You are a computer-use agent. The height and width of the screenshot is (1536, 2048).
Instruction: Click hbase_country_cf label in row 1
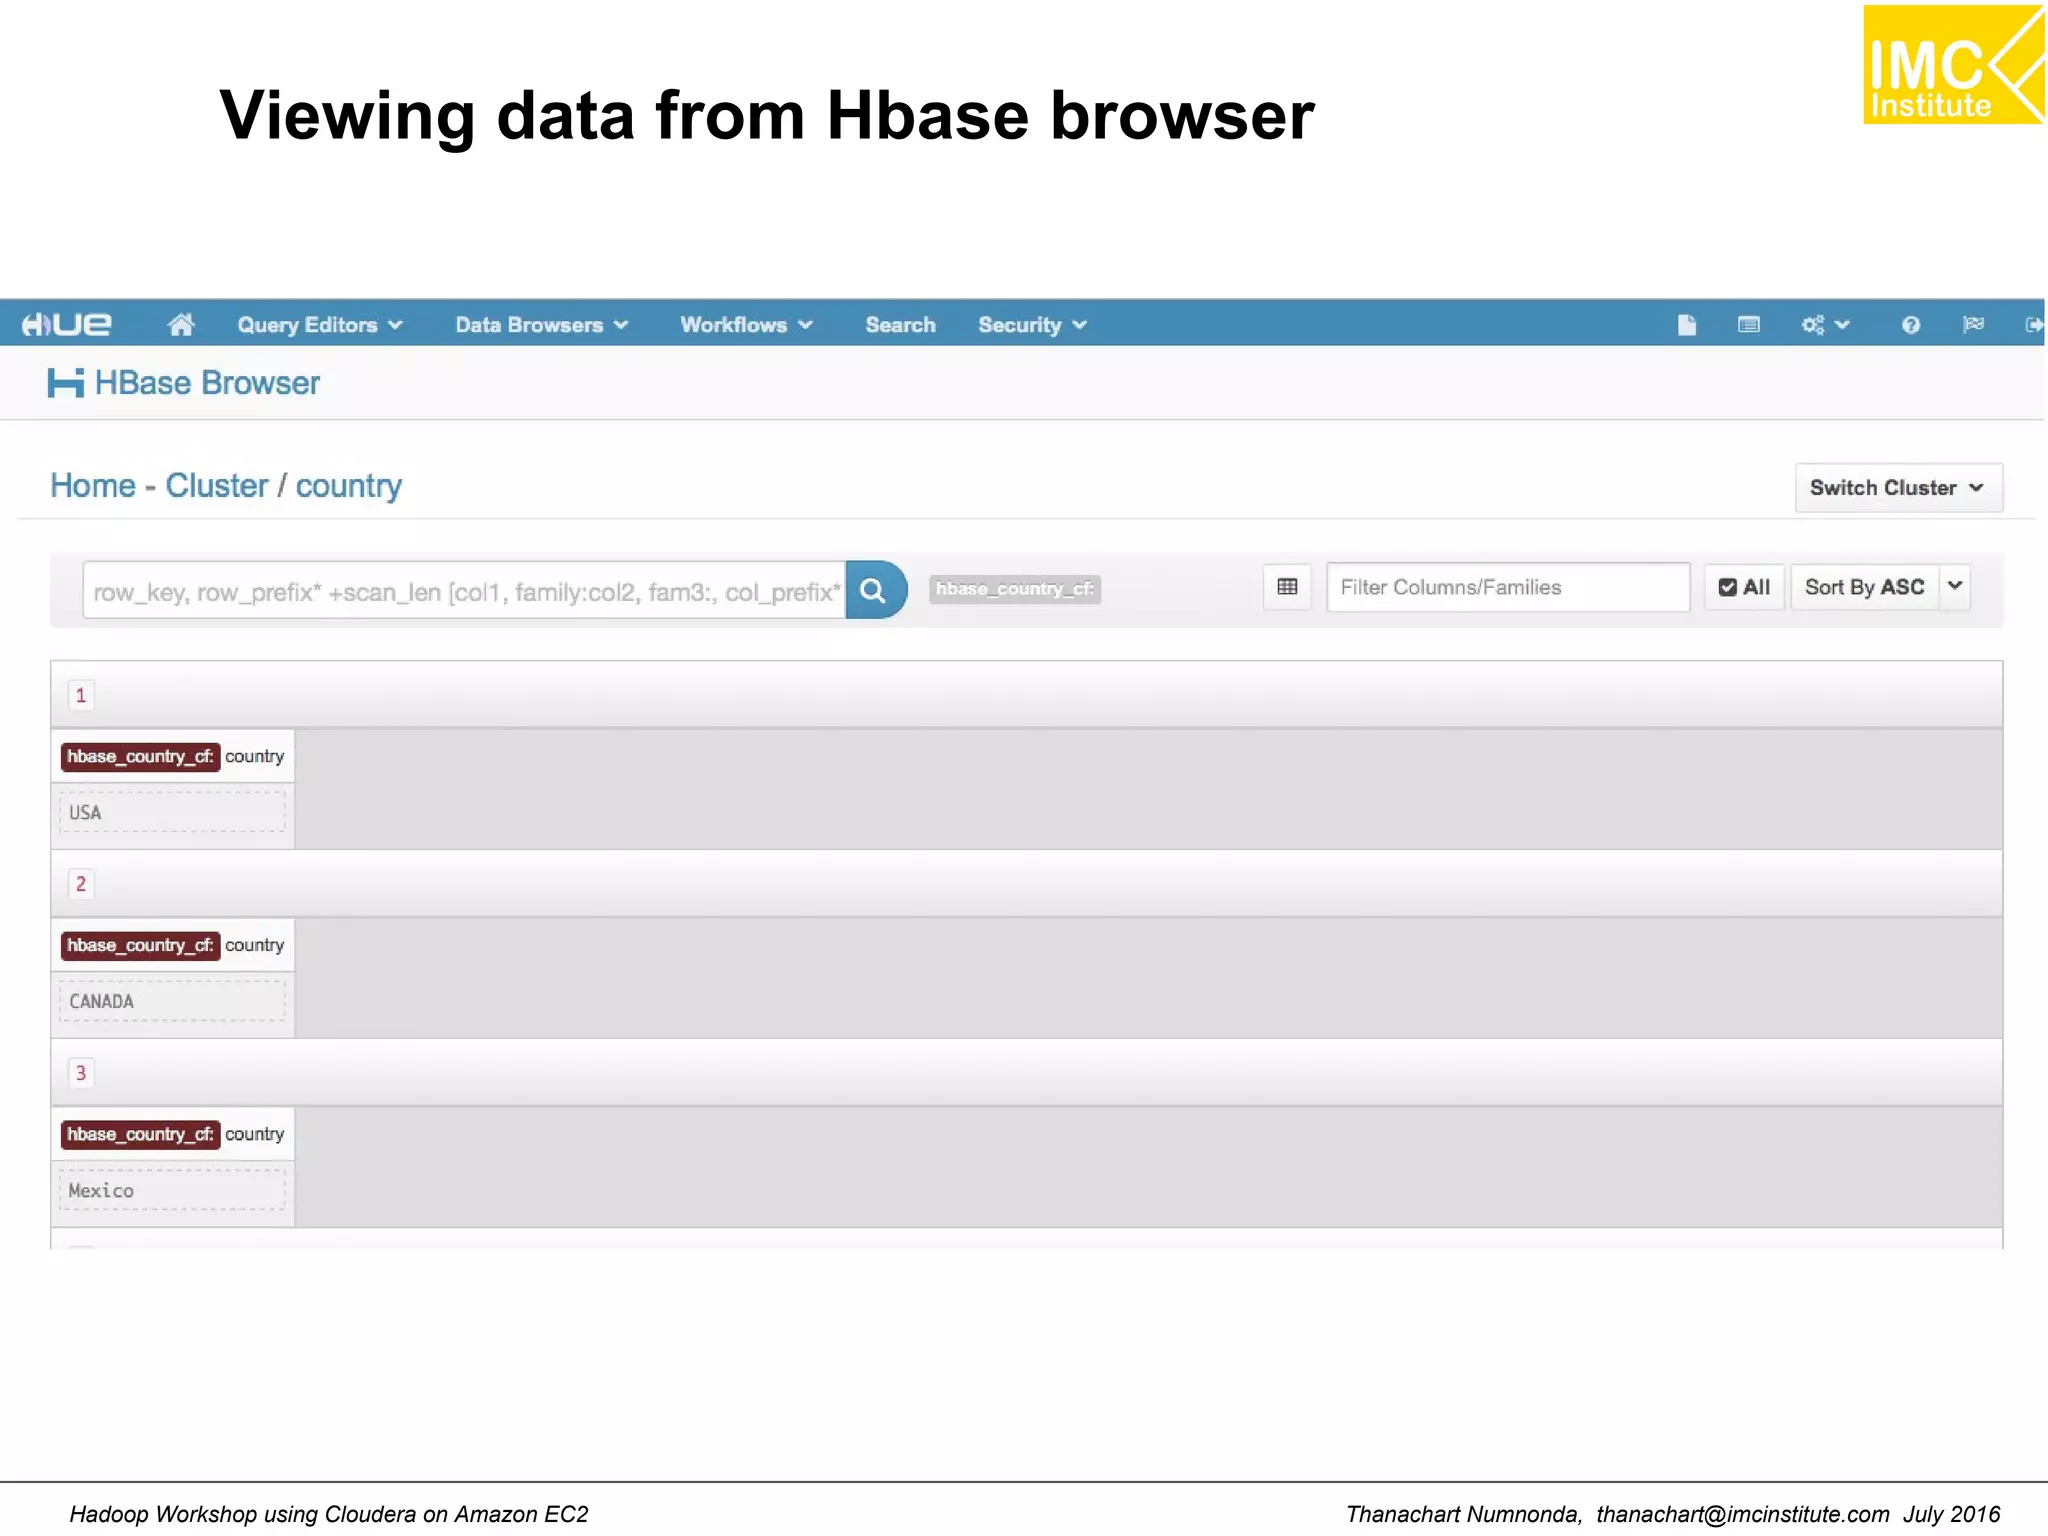(x=140, y=757)
